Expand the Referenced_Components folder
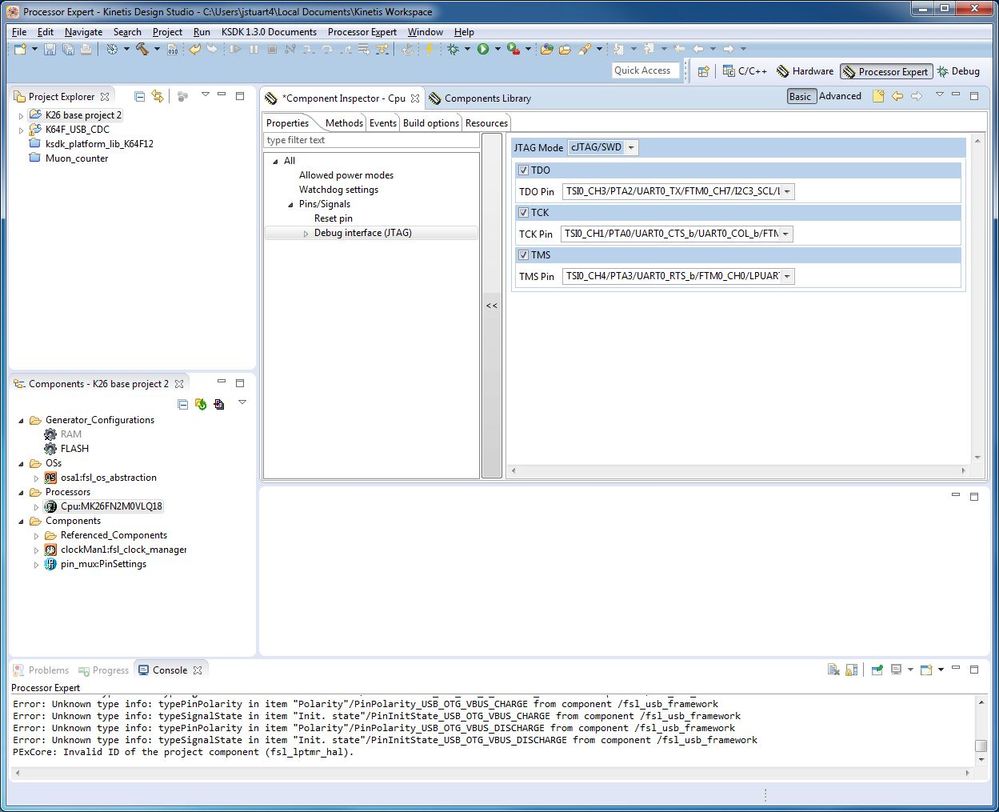This screenshot has width=999, height=812. pos(36,535)
